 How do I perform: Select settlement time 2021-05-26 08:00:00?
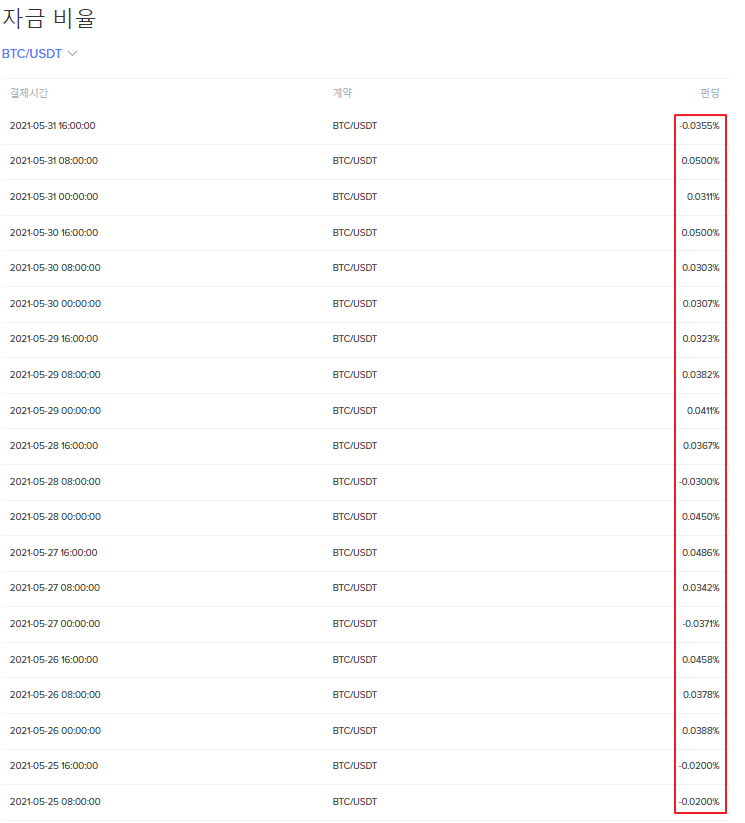tap(55, 694)
